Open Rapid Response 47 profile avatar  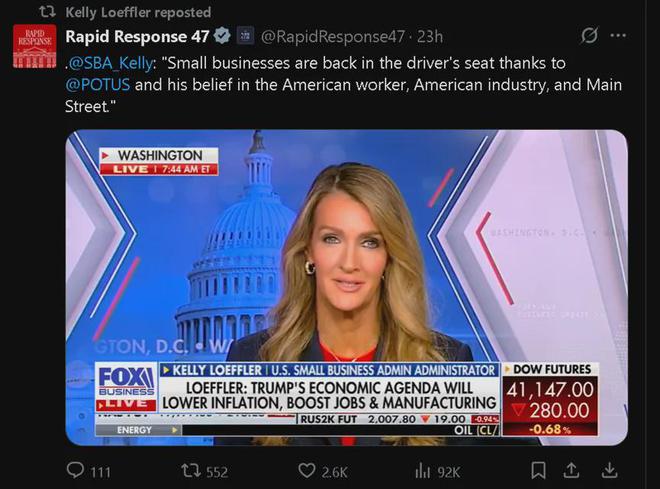pos(34,46)
